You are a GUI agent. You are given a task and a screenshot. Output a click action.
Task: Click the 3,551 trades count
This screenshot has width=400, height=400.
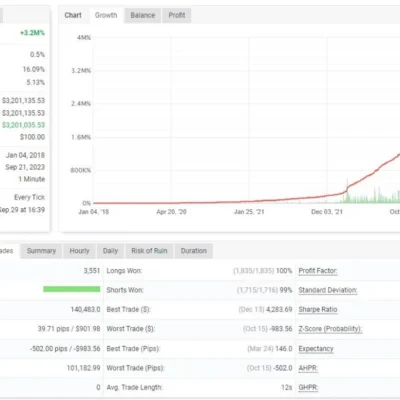pos(92,271)
